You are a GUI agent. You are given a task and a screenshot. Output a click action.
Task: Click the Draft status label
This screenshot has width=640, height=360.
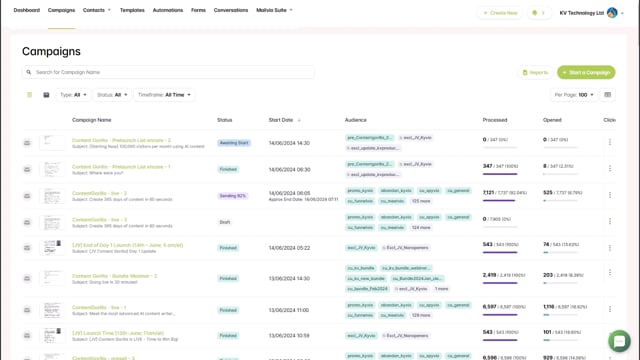point(225,222)
